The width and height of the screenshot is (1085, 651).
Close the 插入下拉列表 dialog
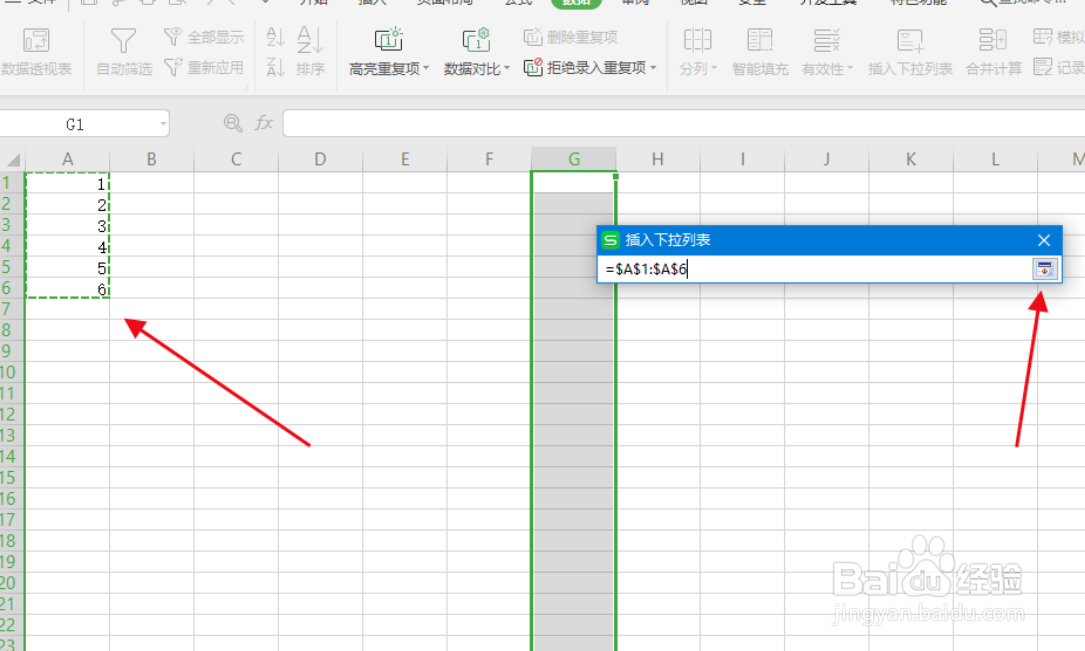1043,240
